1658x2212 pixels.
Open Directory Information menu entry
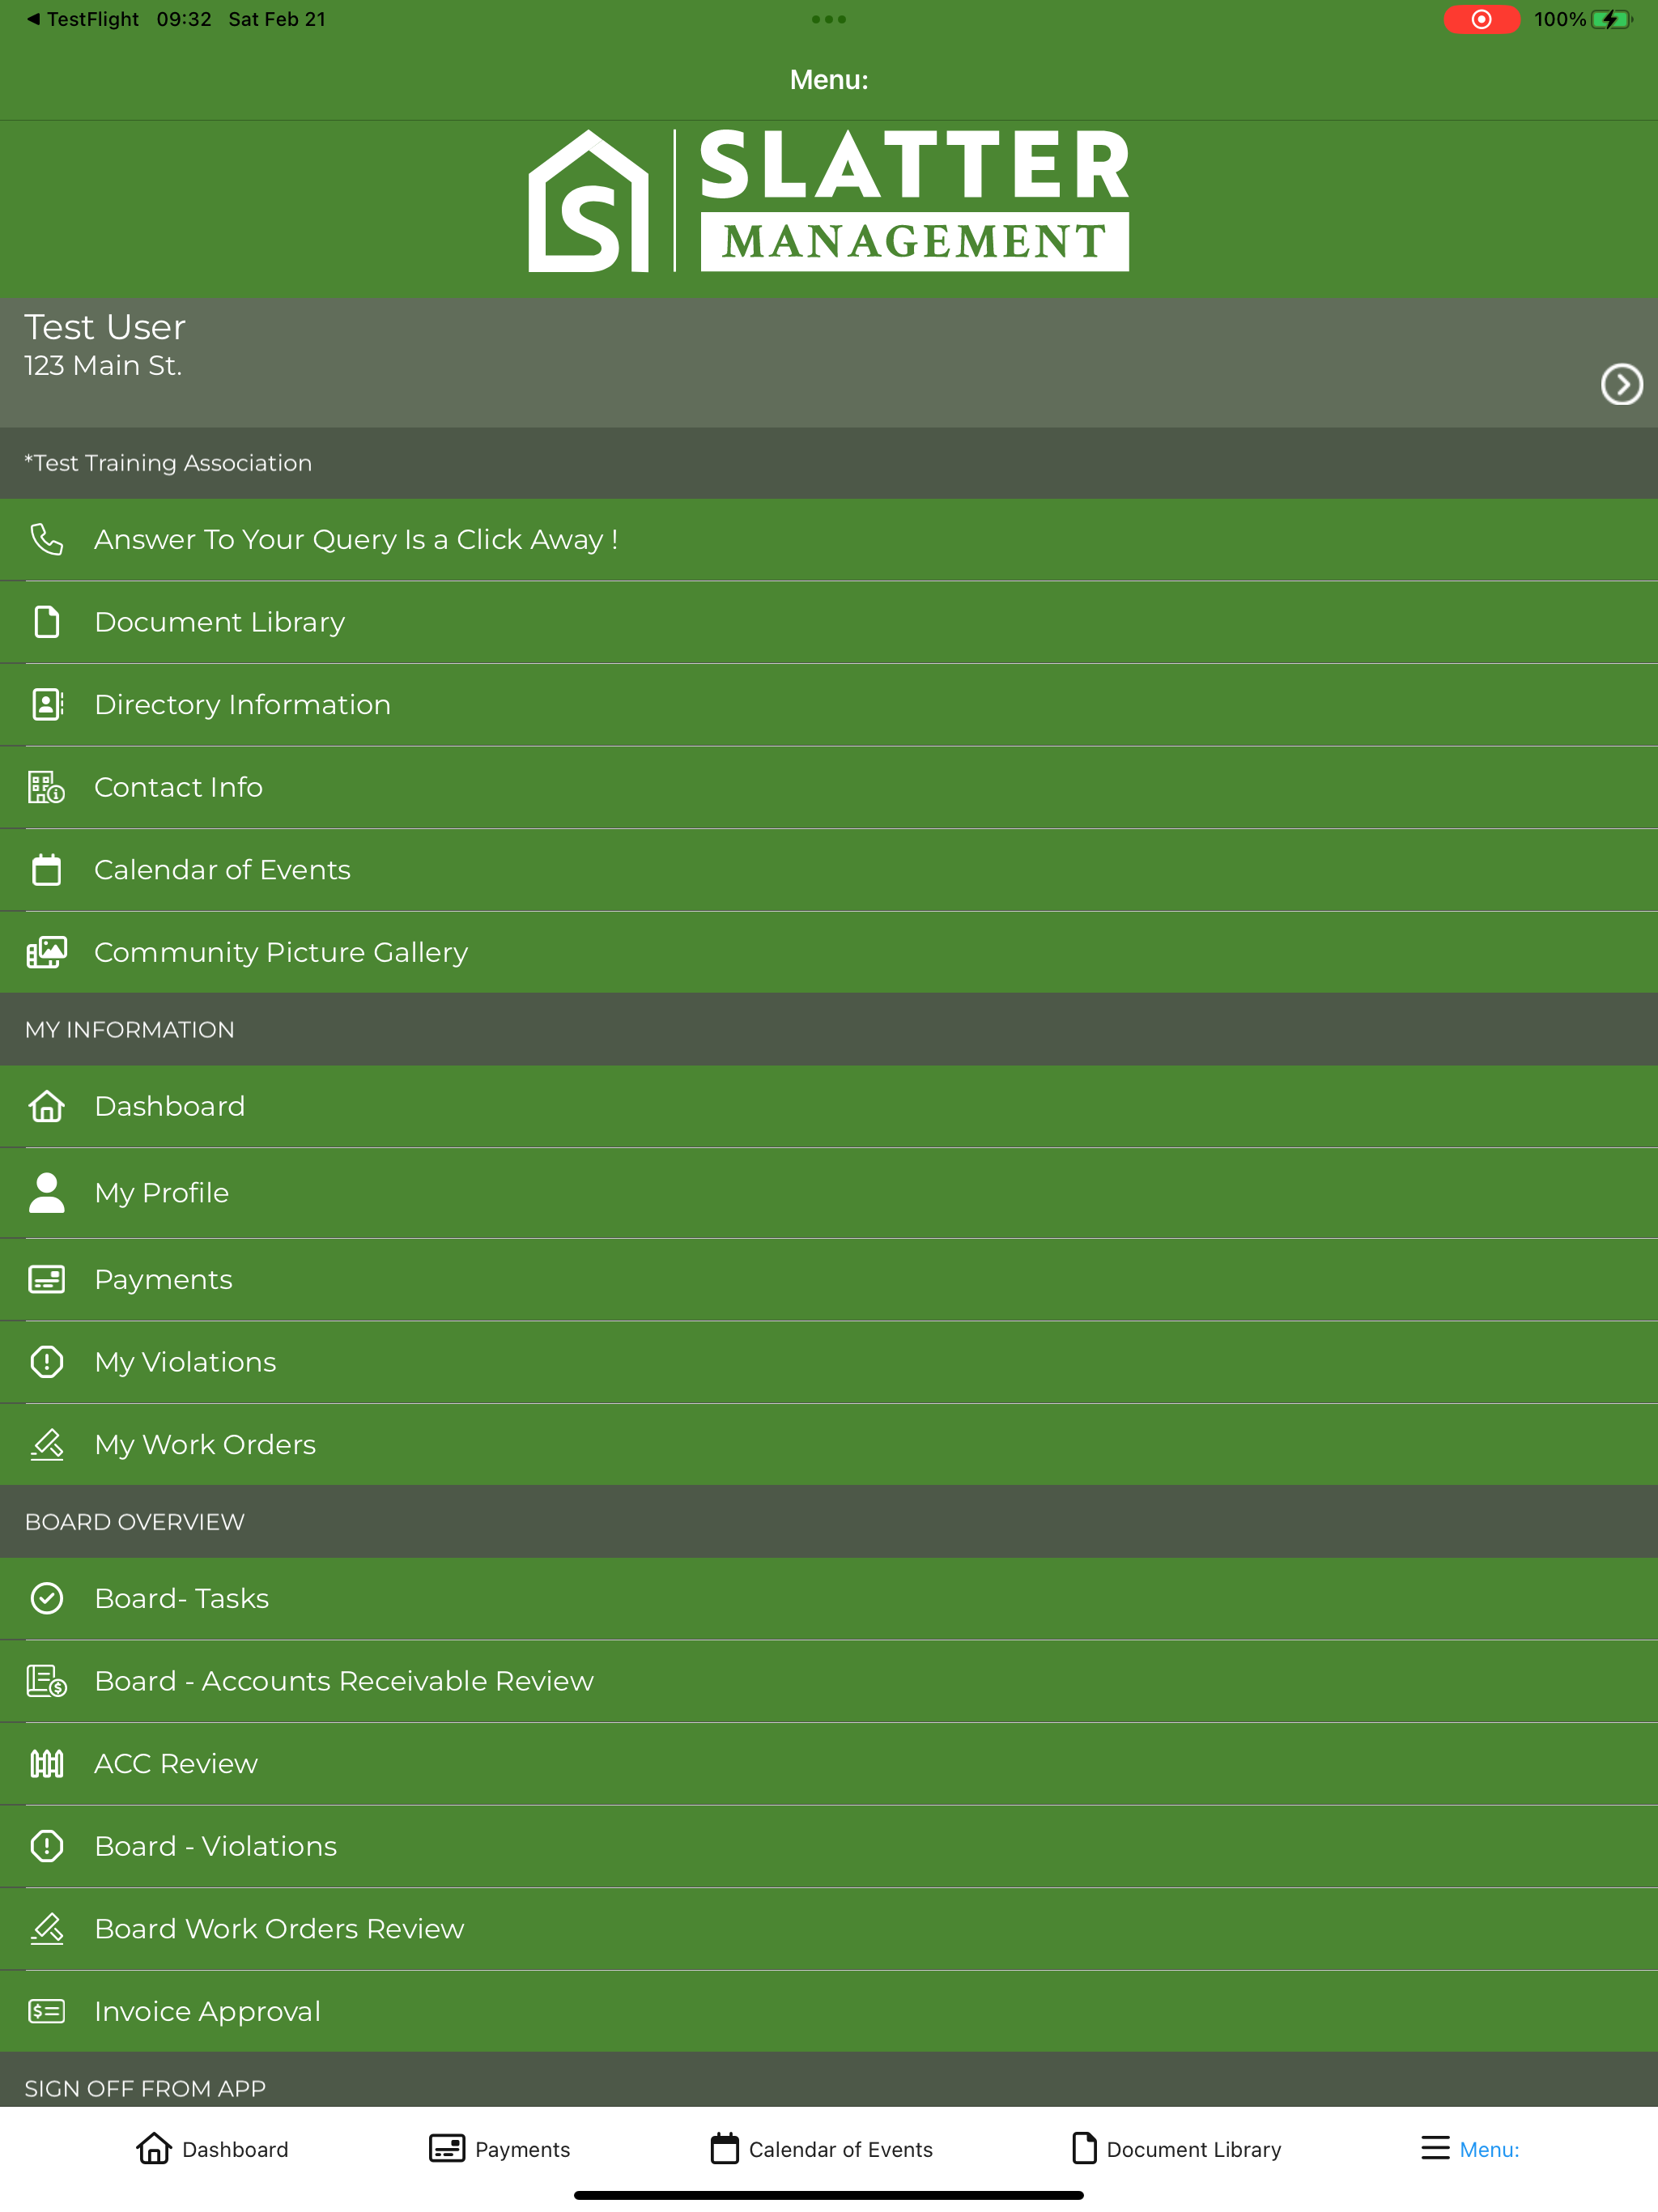pos(829,705)
